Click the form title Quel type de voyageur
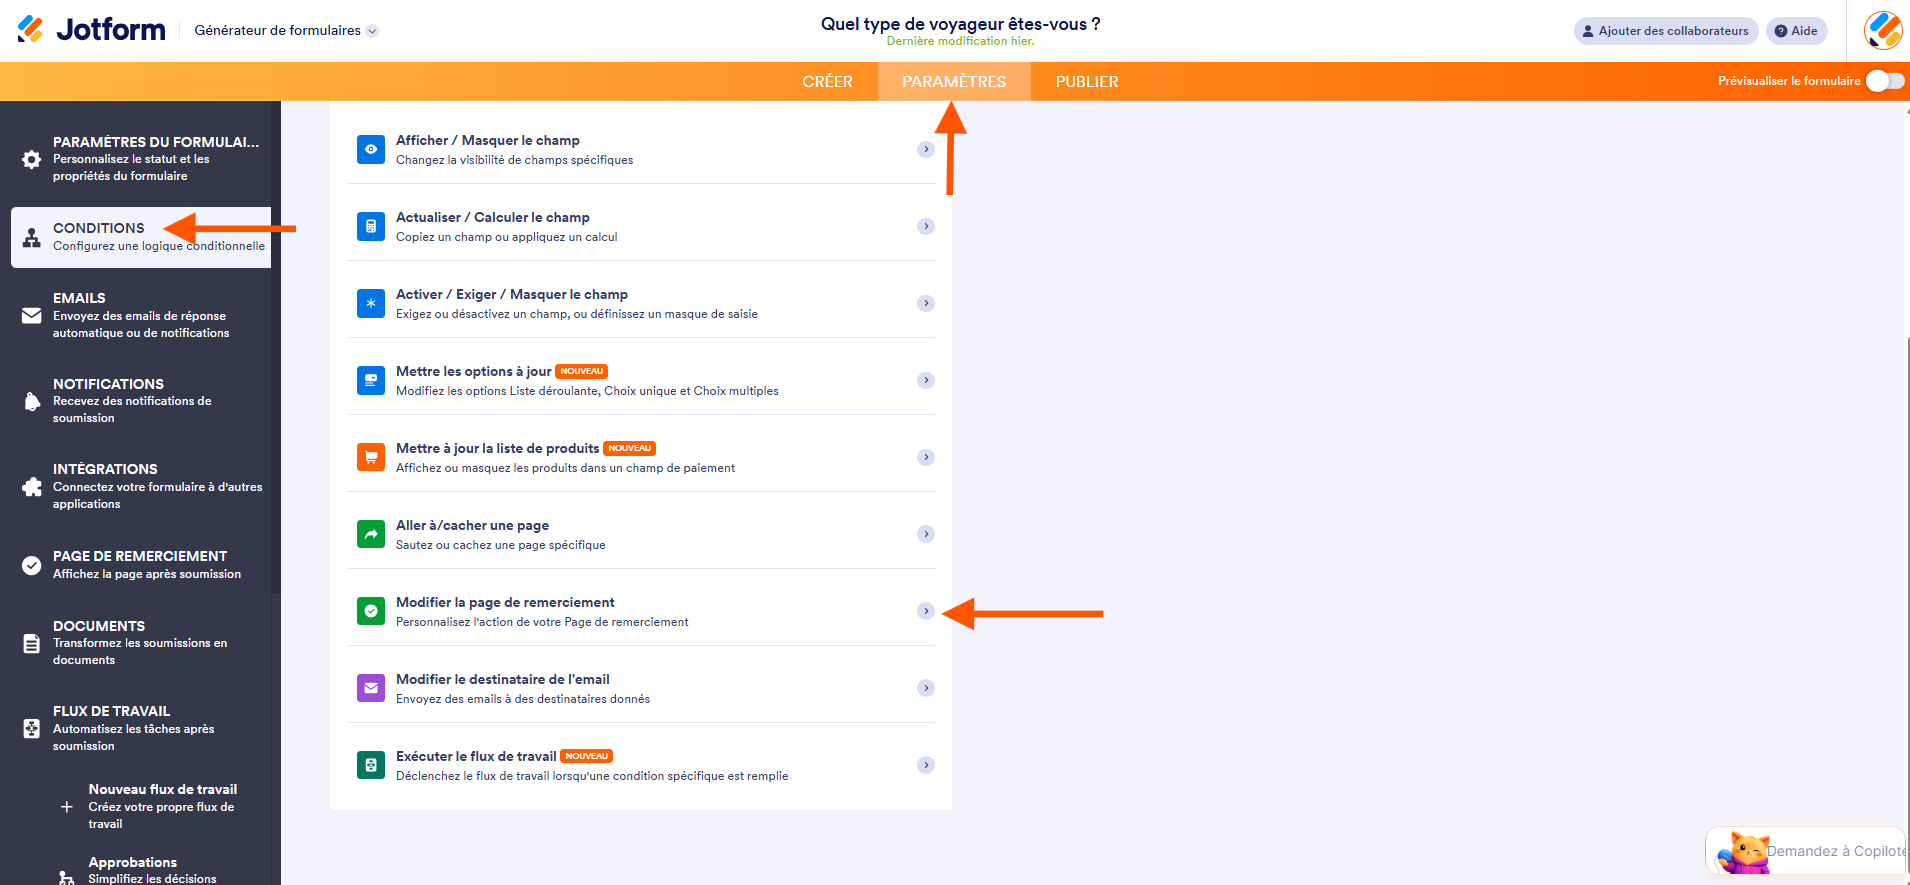The width and height of the screenshot is (1910, 885). click(960, 24)
